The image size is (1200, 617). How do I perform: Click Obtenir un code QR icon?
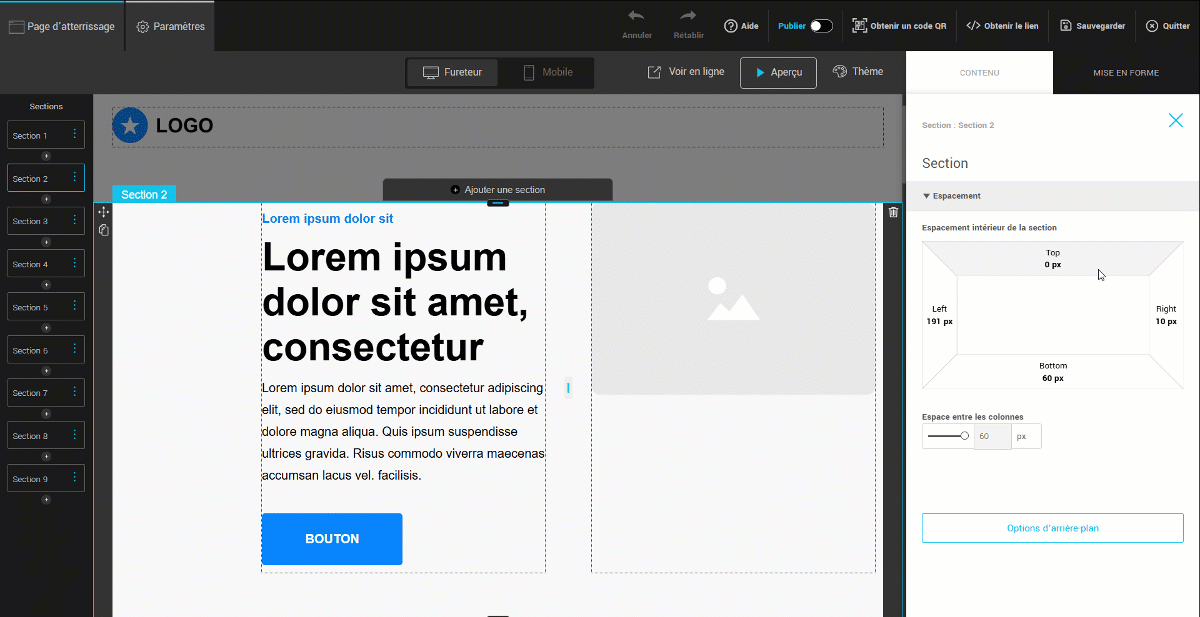pos(859,26)
